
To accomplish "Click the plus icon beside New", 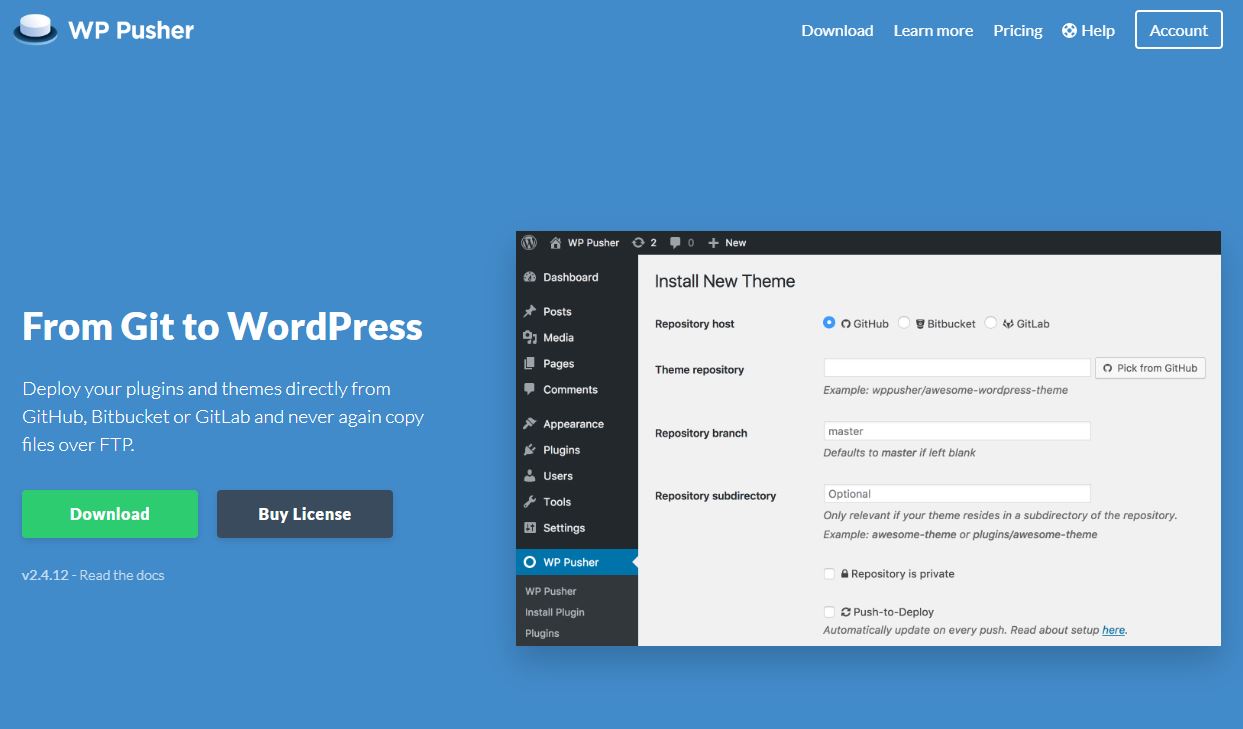I will coord(713,243).
